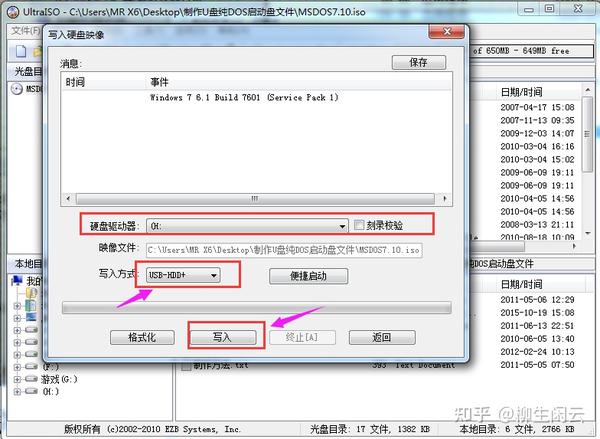Click down arrow of UltraISO file list scrollbar
This screenshot has width=600, height=439.
coord(587,233)
